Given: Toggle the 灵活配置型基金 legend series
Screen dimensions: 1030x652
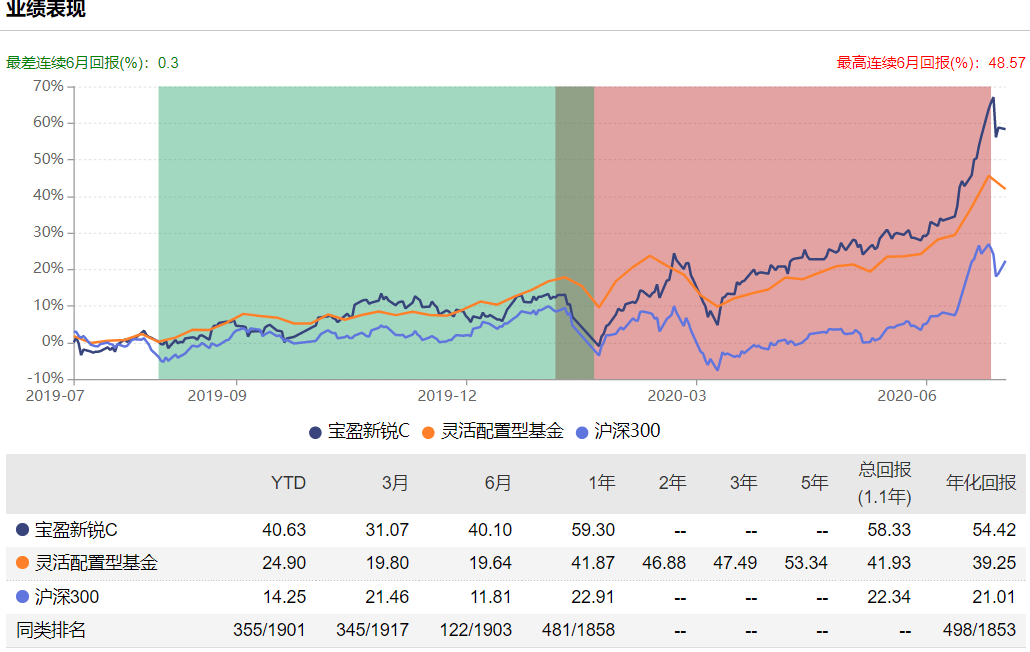Looking at the screenshot, I should [x=493, y=431].
